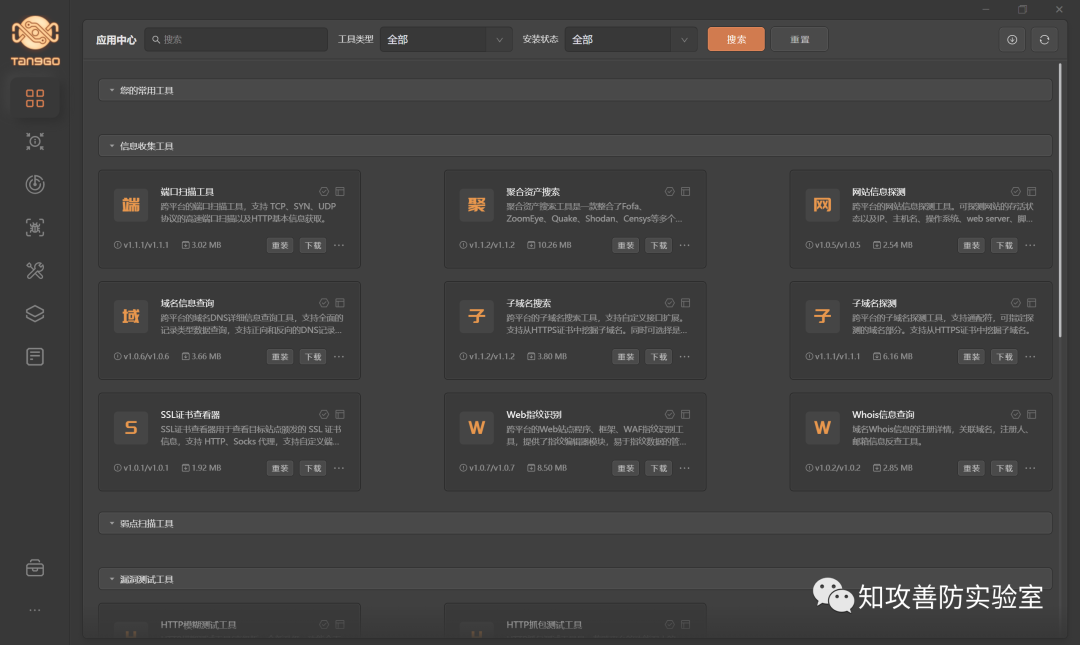The image size is (1080, 645).
Task: Open detail window icon on 端口扫描工具 card
Action: 340,192
